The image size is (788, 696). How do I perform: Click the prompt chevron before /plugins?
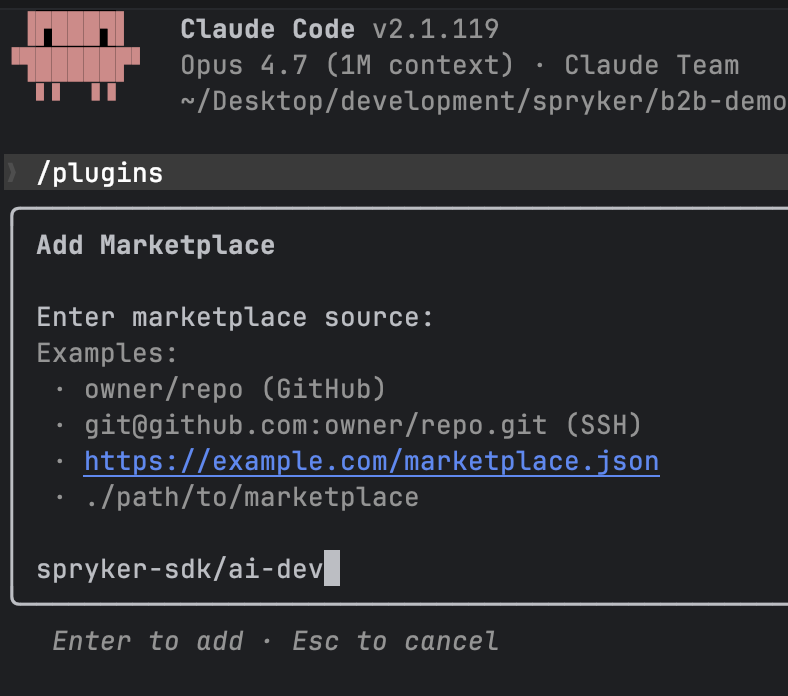[12, 173]
